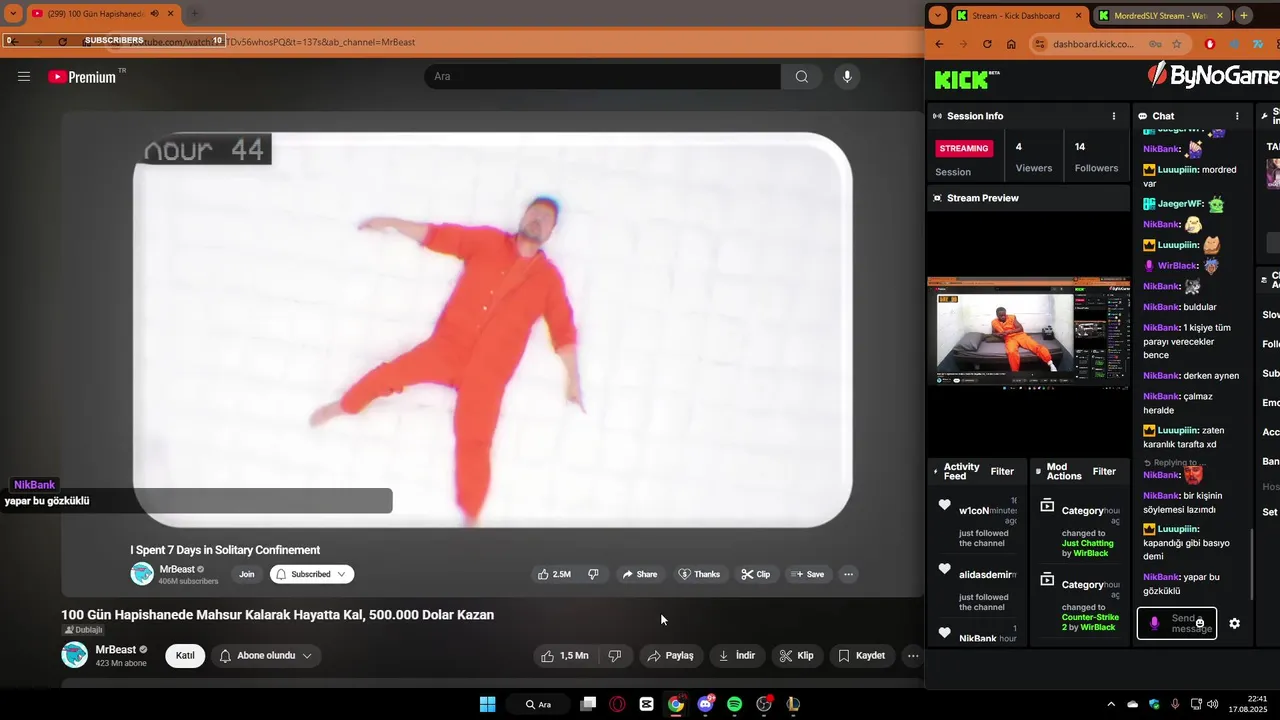This screenshot has width=1280, height=720.
Task: Reload the YouTube page
Action: click(x=62, y=42)
